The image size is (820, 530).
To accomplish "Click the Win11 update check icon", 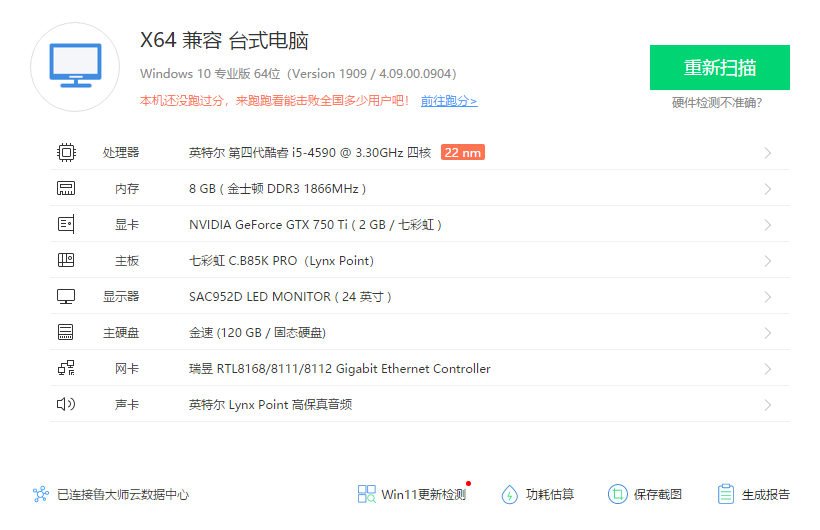I will click(x=367, y=494).
